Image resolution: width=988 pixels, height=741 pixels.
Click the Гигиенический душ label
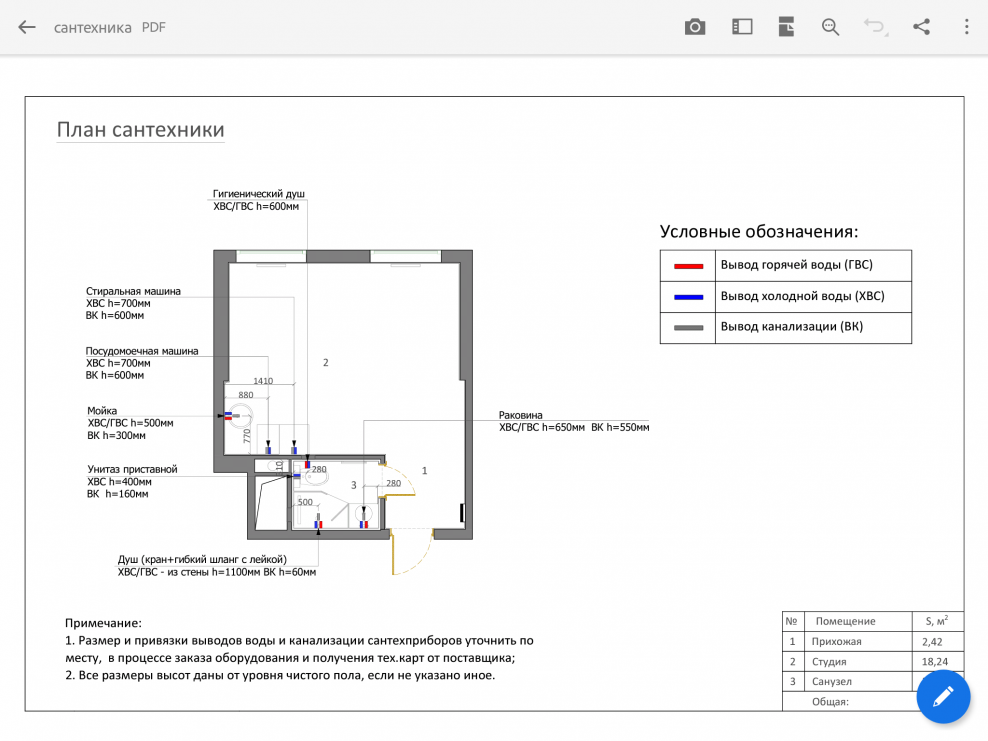click(258, 194)
